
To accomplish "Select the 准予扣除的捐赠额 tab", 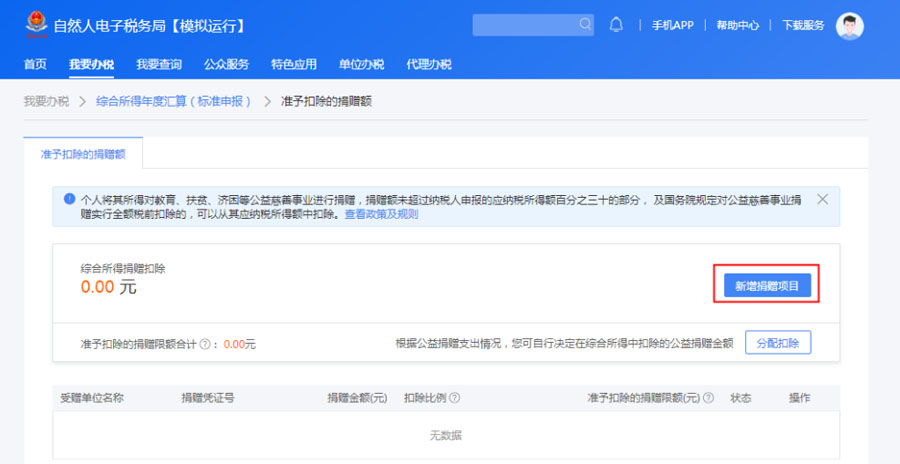I will point(83,155).
